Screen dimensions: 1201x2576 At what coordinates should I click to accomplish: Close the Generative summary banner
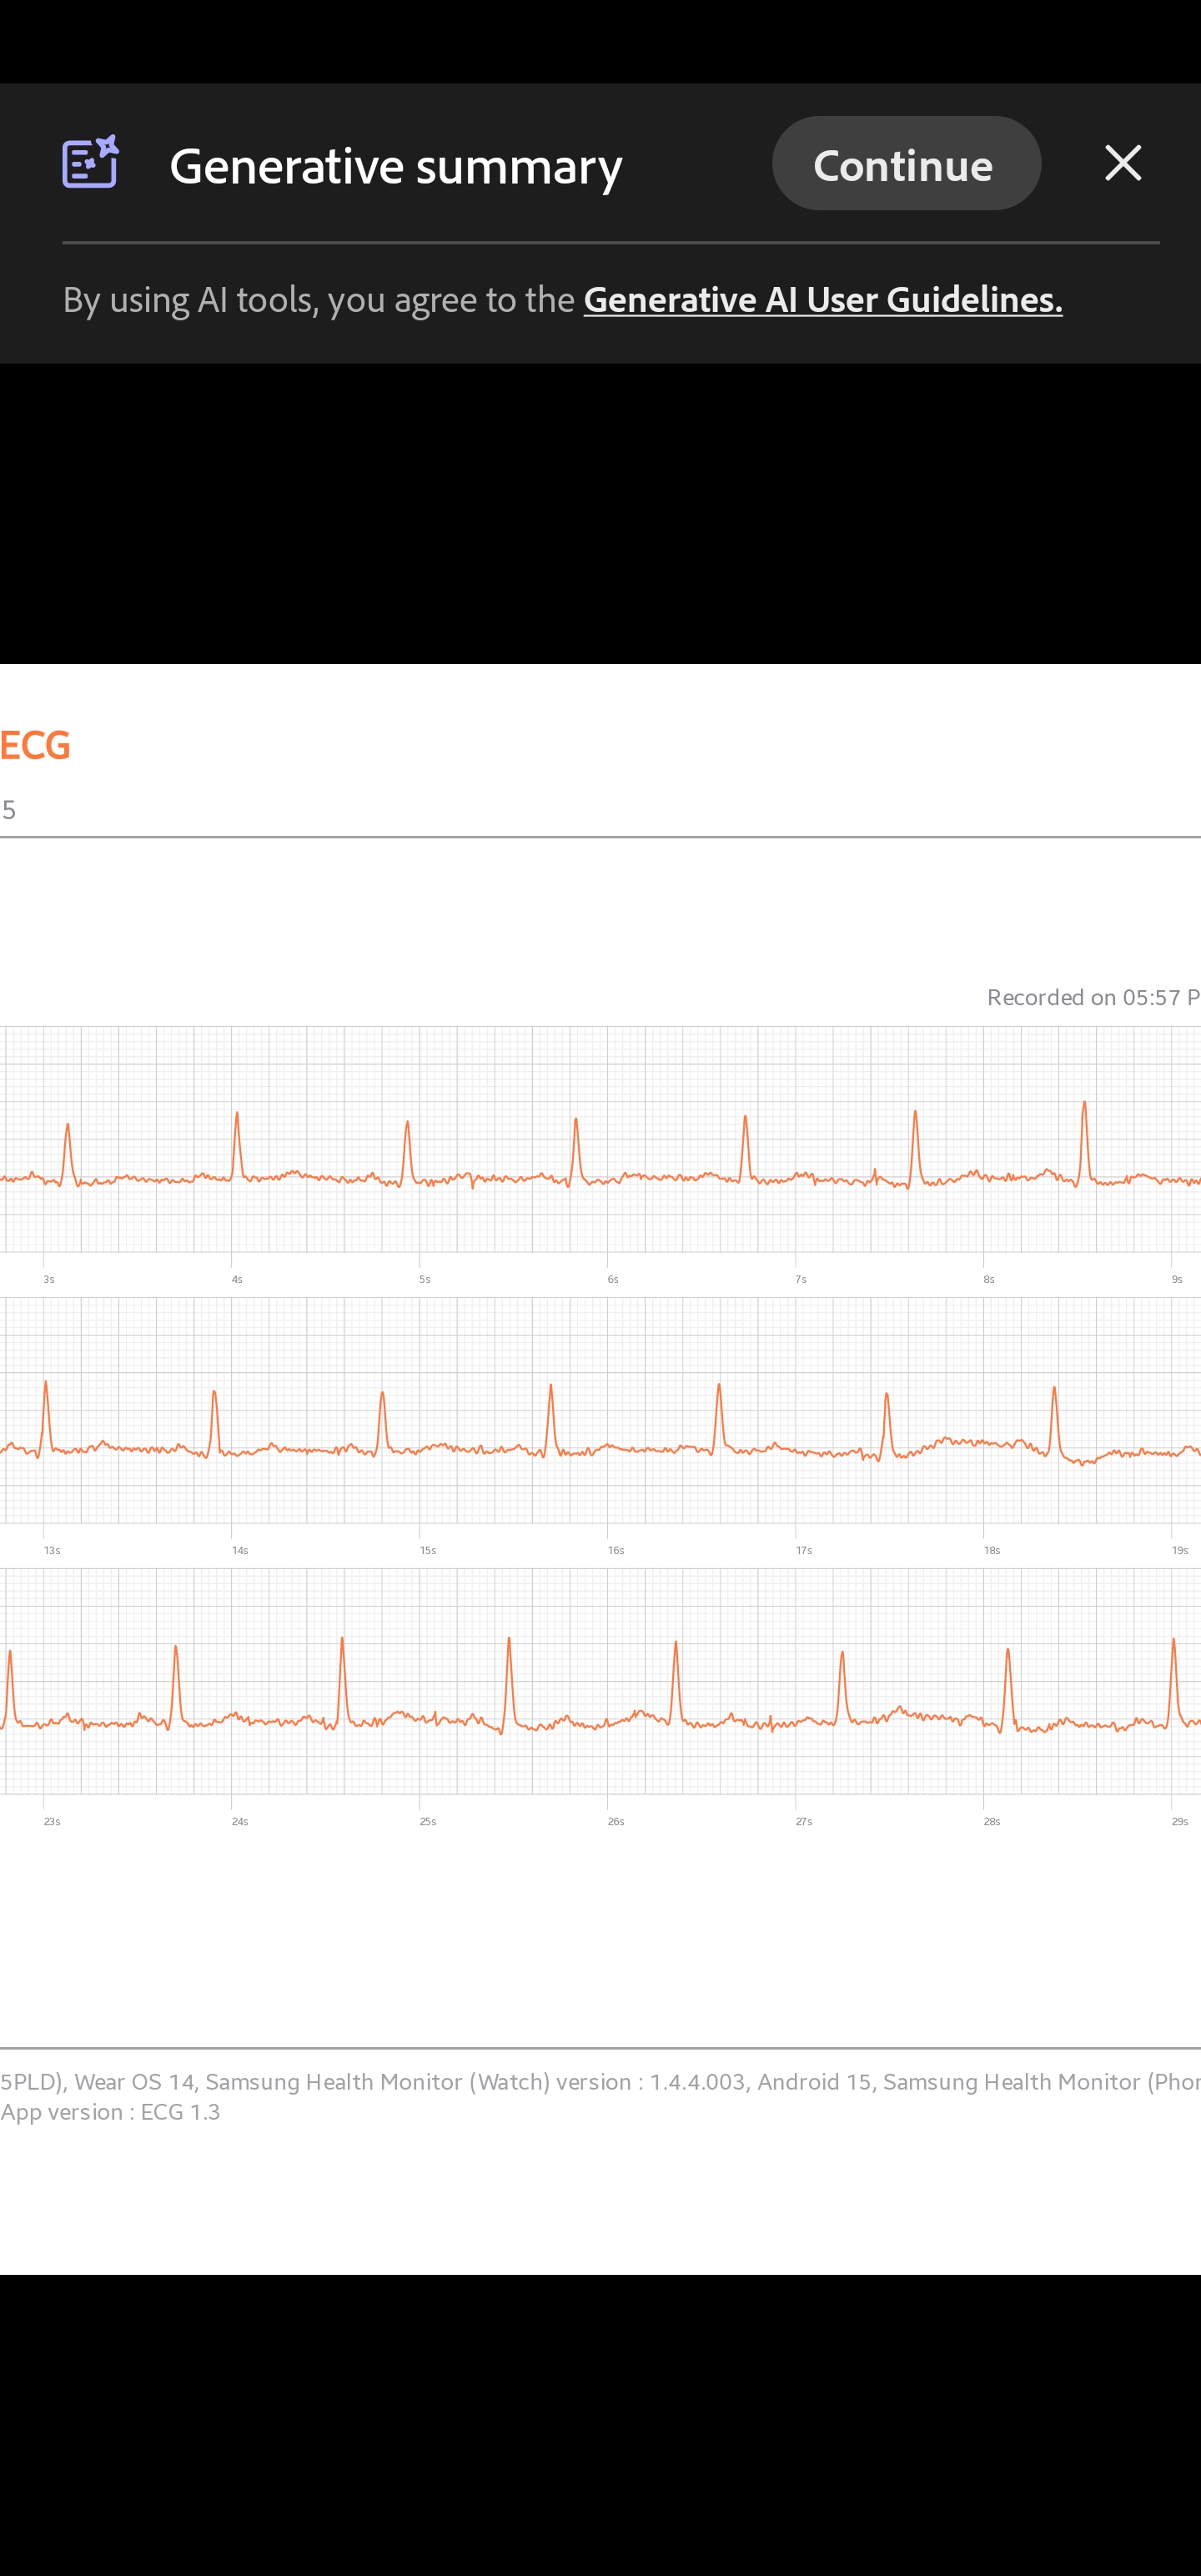coord(1122,163)
